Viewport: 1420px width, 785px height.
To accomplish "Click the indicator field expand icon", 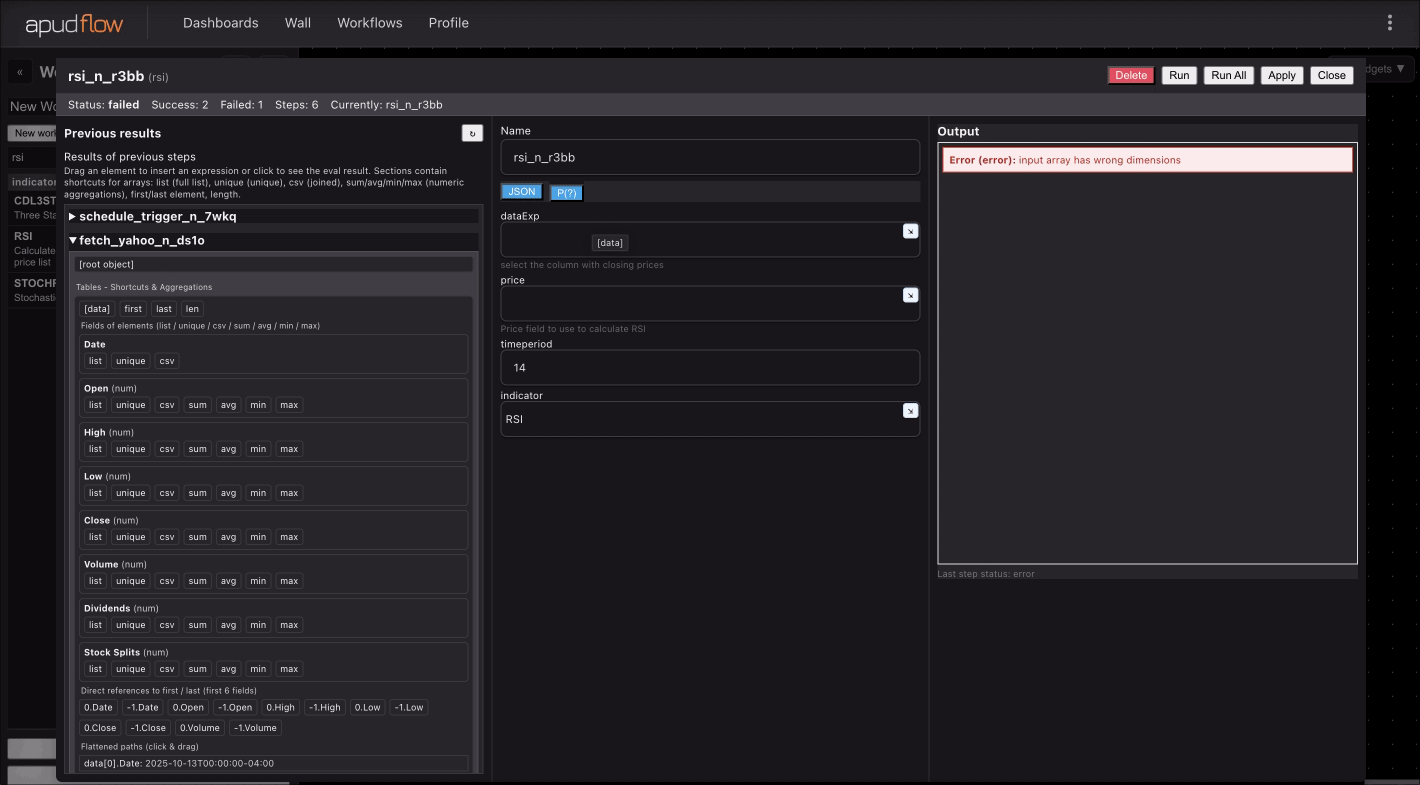I will coord(910,411).
